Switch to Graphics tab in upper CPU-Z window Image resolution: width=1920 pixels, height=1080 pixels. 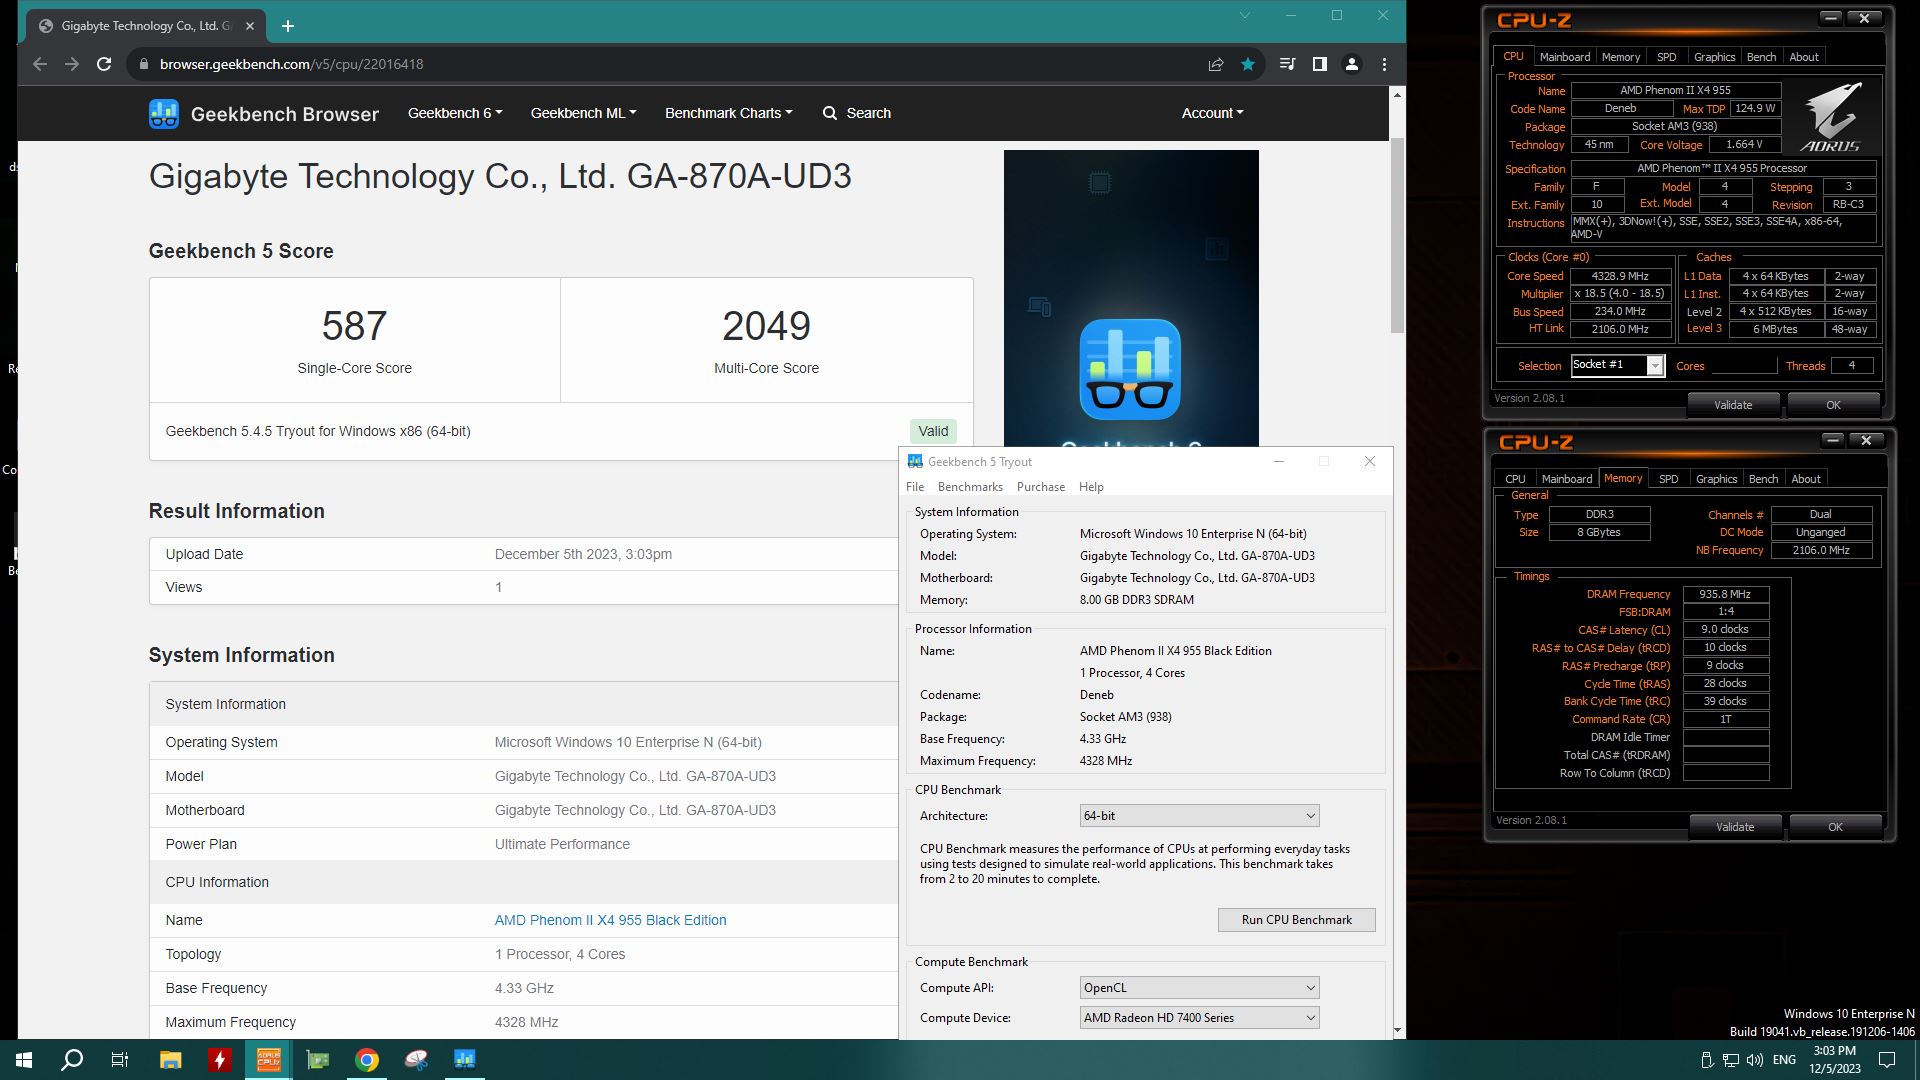tap(1715, 57)
